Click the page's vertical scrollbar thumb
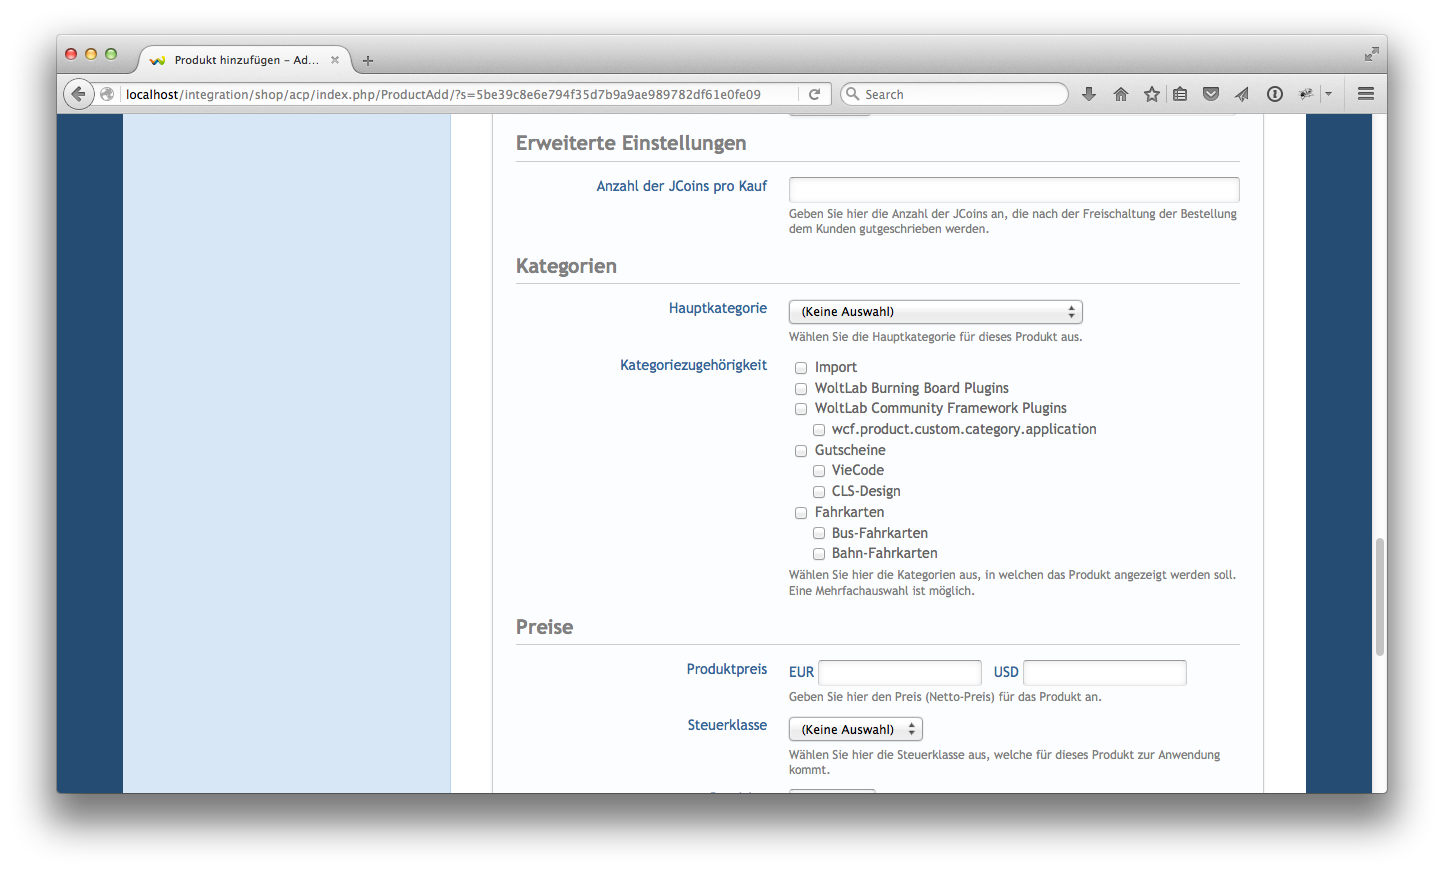This screenshot has height=872, width=1444. 1379,596
